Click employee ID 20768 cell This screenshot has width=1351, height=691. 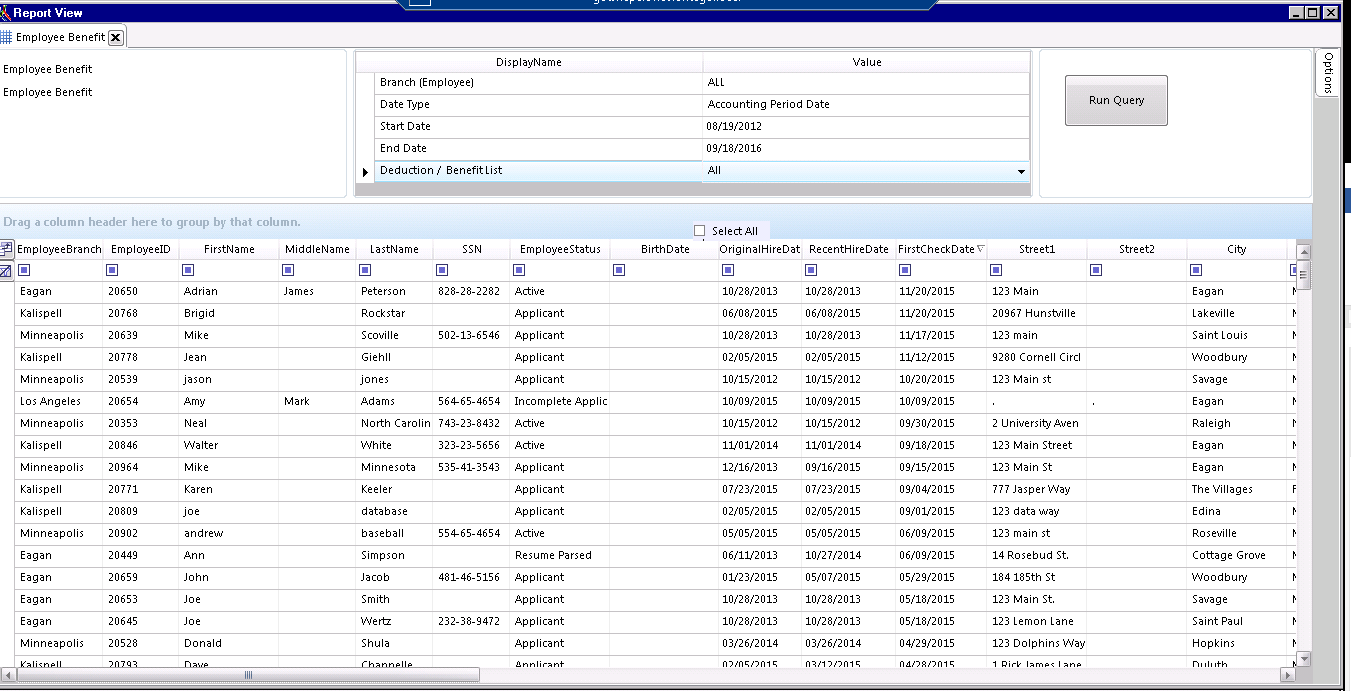(x=141, y=313)
